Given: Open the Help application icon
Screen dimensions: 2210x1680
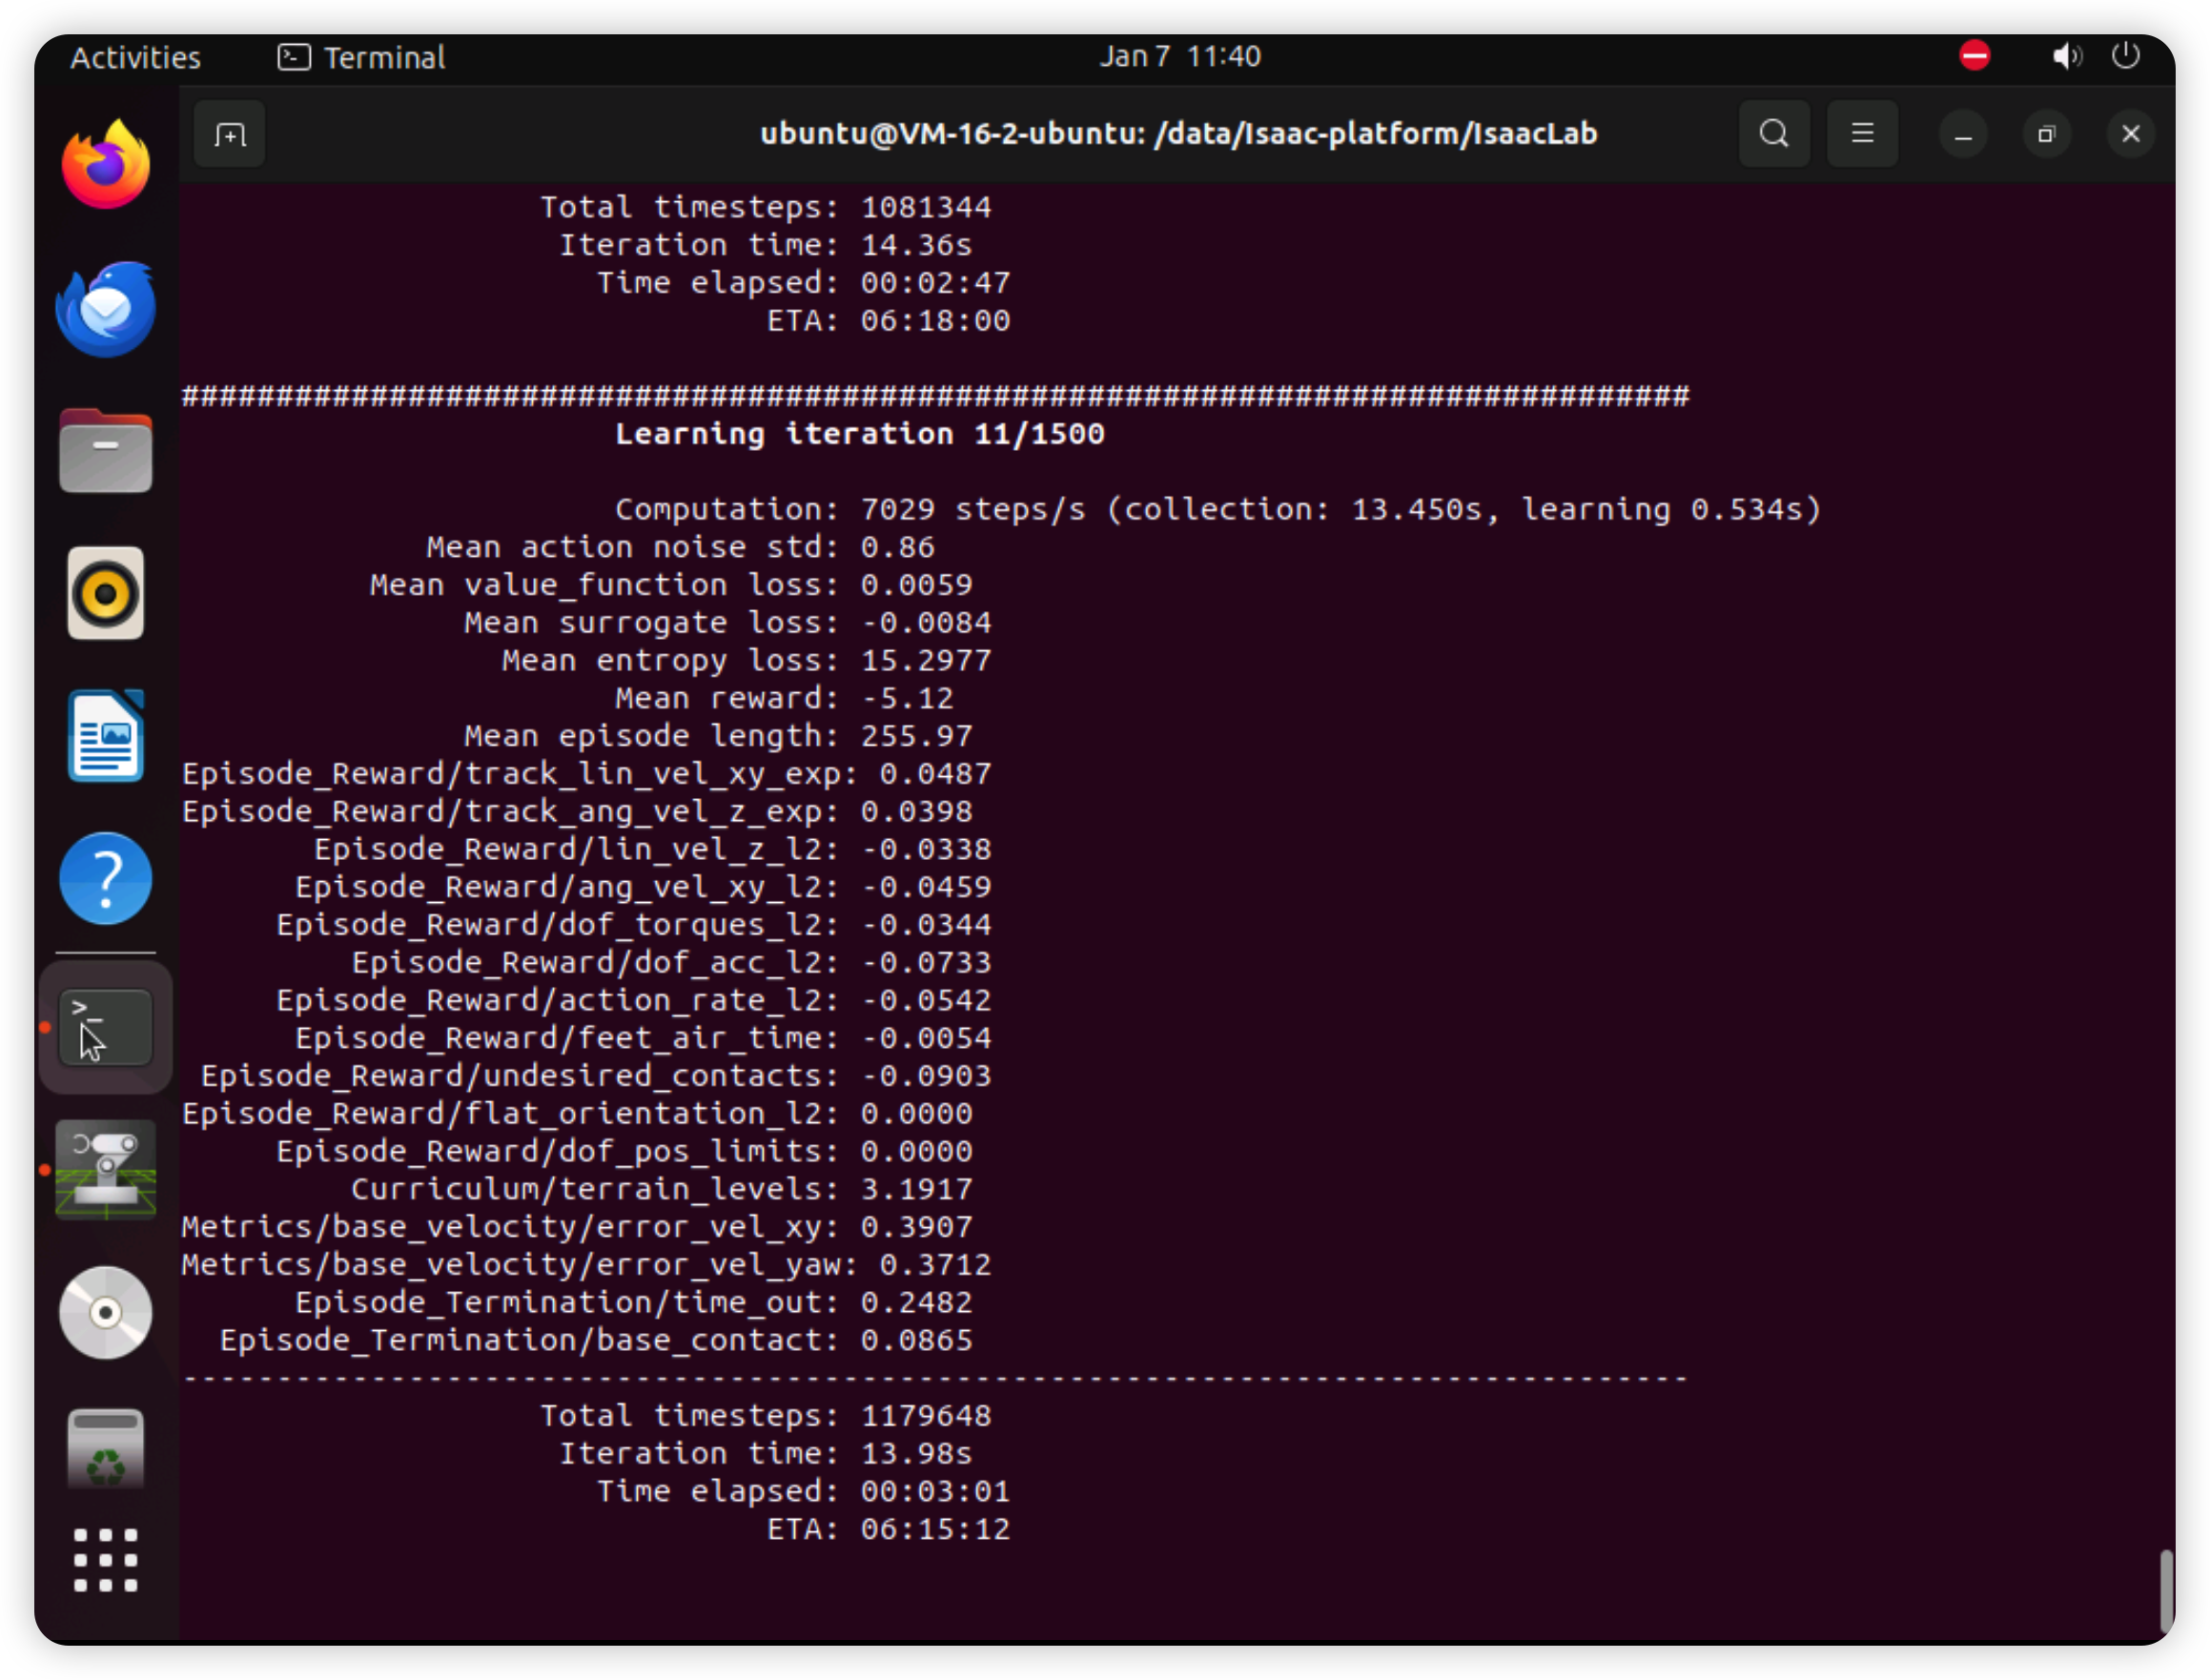Looking at the screenshot, I should tap(106, 879).
